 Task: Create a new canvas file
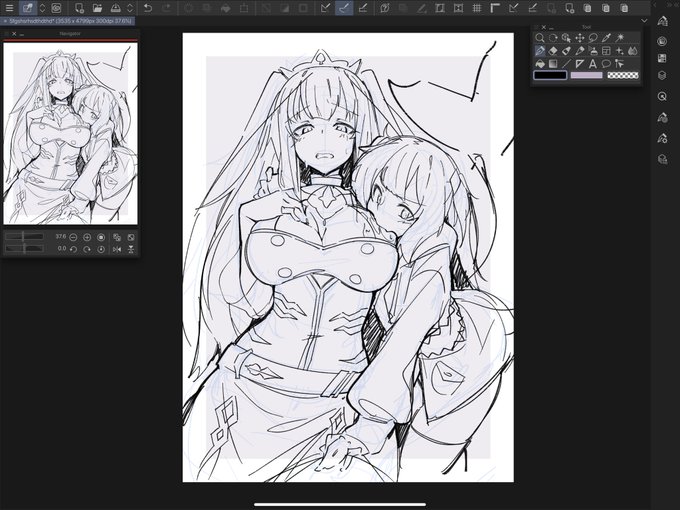(79, 8)
